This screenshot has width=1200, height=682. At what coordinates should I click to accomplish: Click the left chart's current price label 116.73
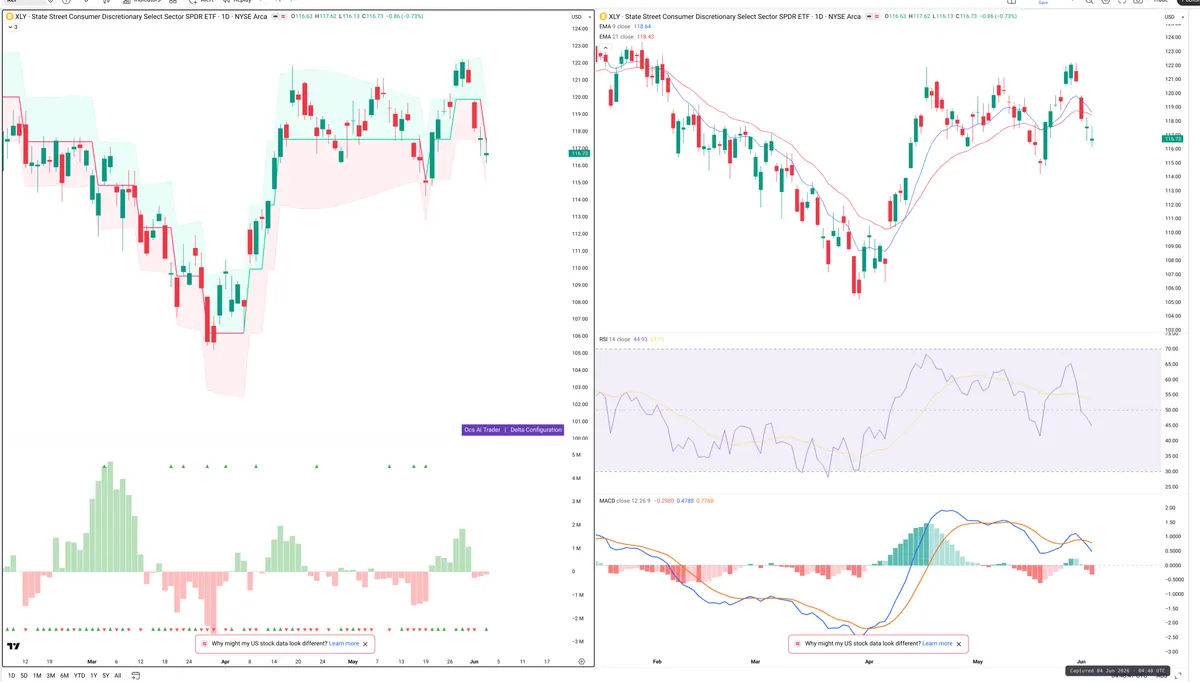(x=579, y=153)
